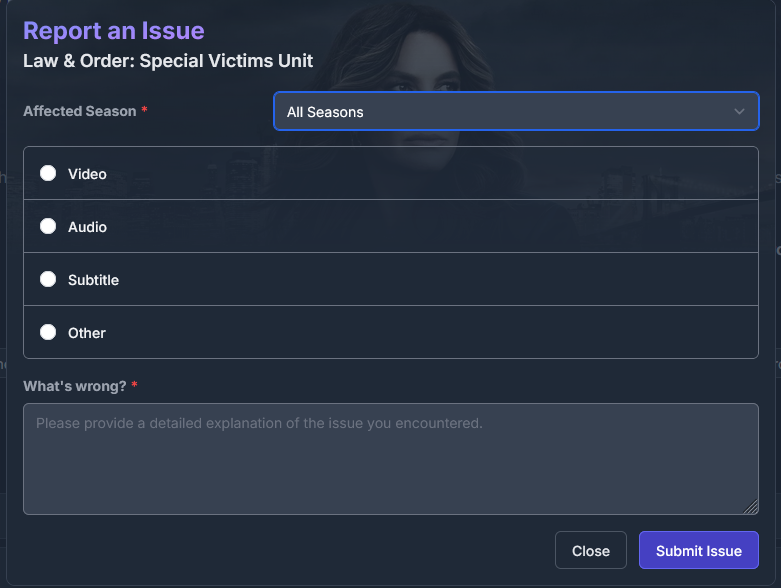Viewport: 781px width, 588px height.
Task: Focus the What's wrong text area
Action: point(390,459)
